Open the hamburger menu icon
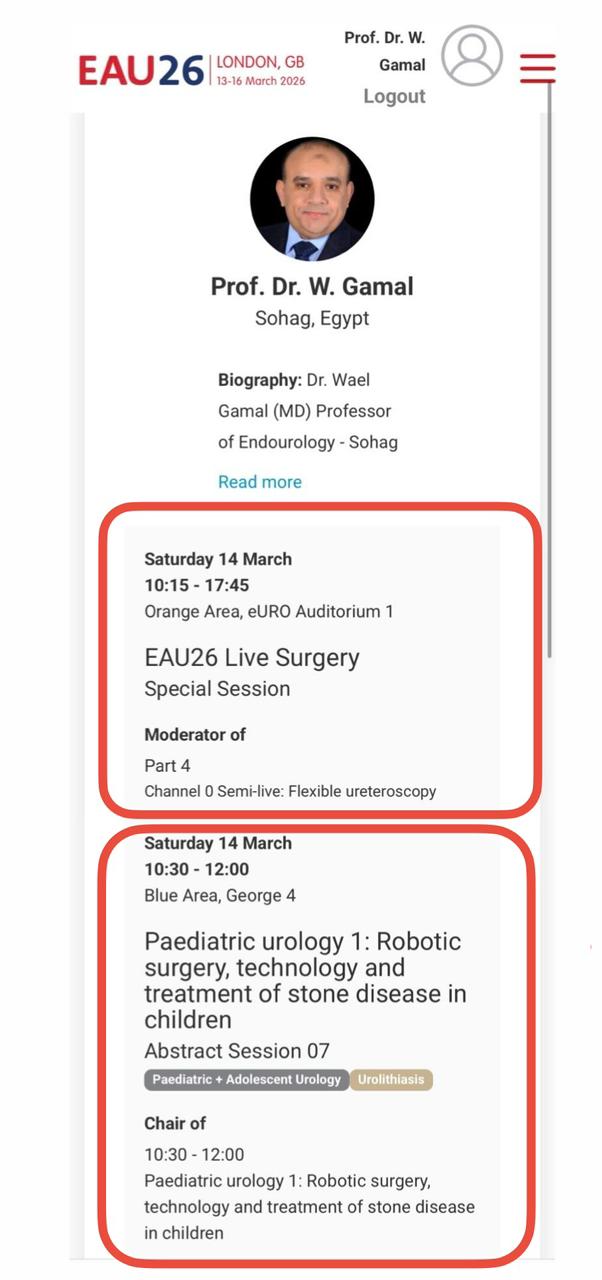The height and width of the screenshot is (1280, 602). click(537, 67)
